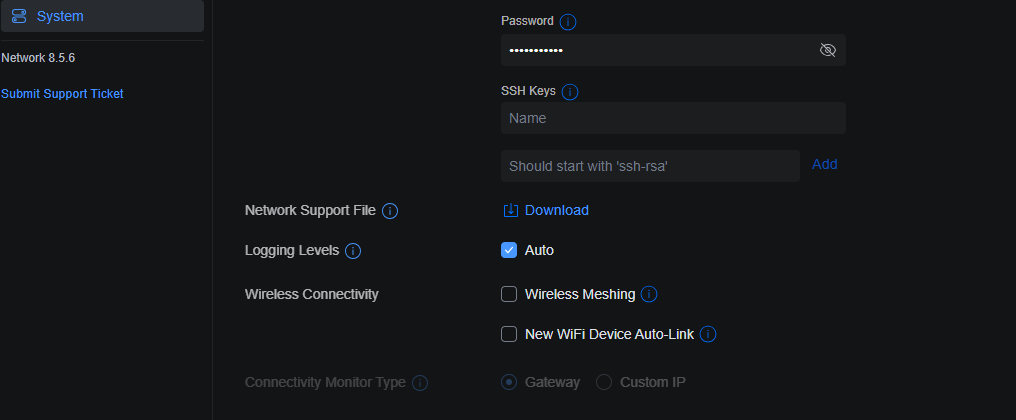Click the Add SSH key button
Image resolution: width=1016 pixels, height=420 pixels.
point(824,165)
